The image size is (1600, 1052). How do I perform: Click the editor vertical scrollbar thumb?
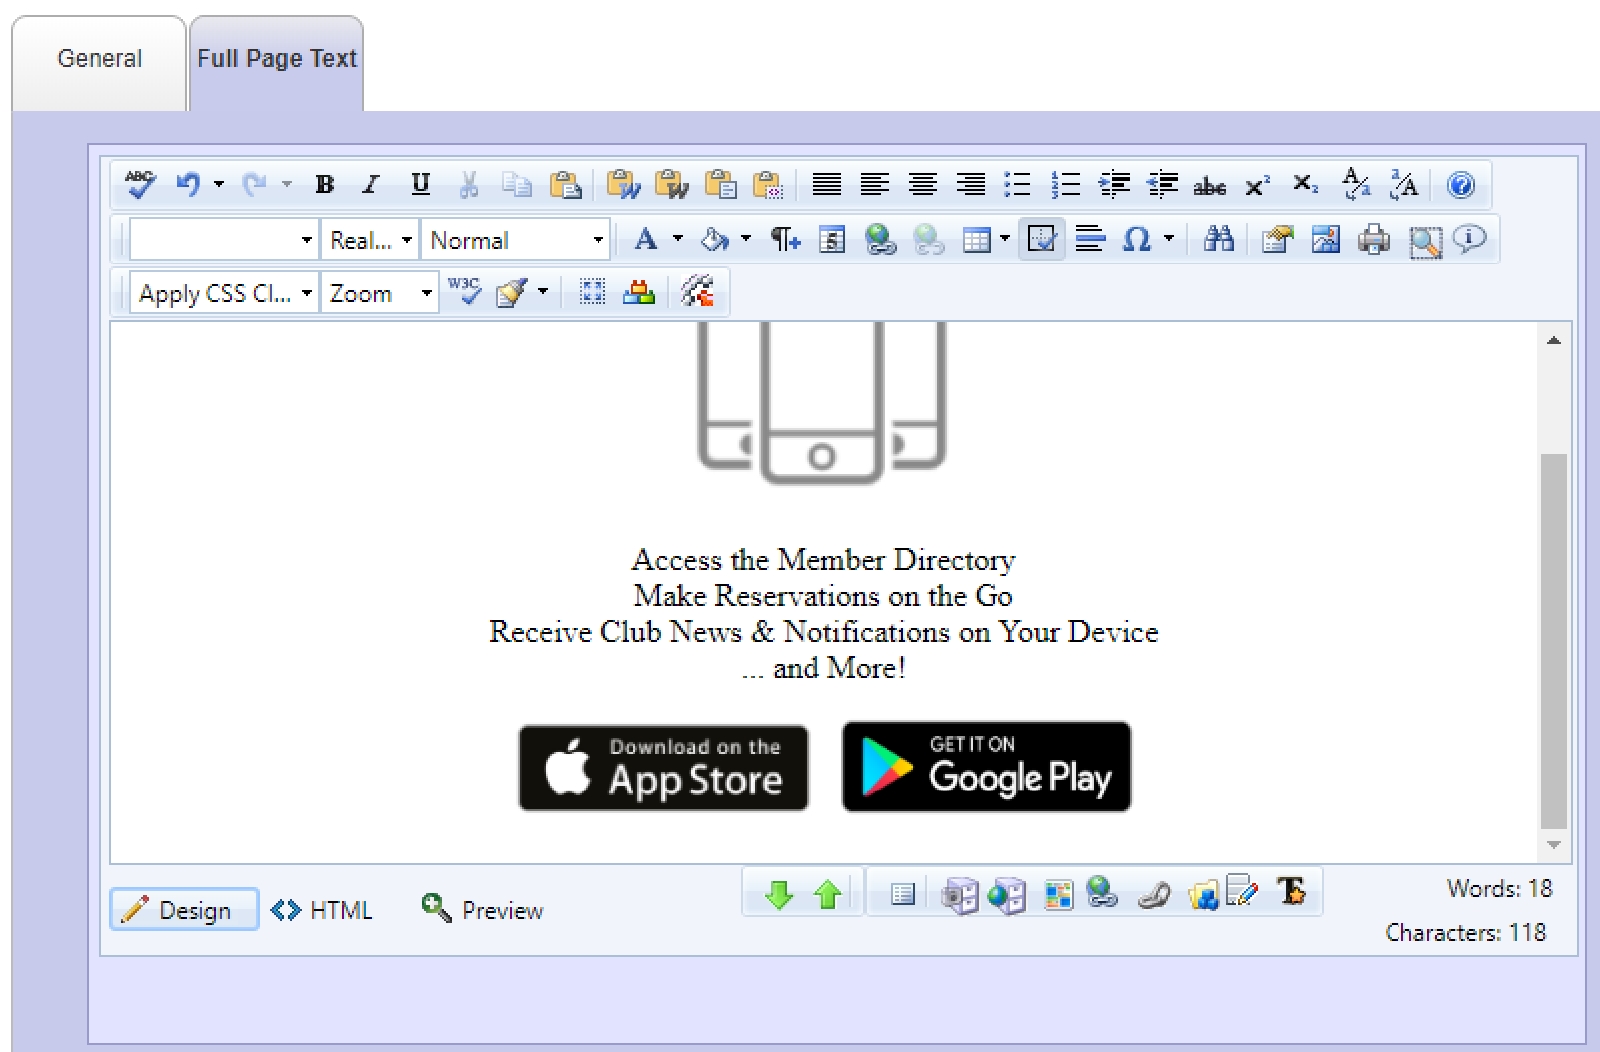(1553, 641)
